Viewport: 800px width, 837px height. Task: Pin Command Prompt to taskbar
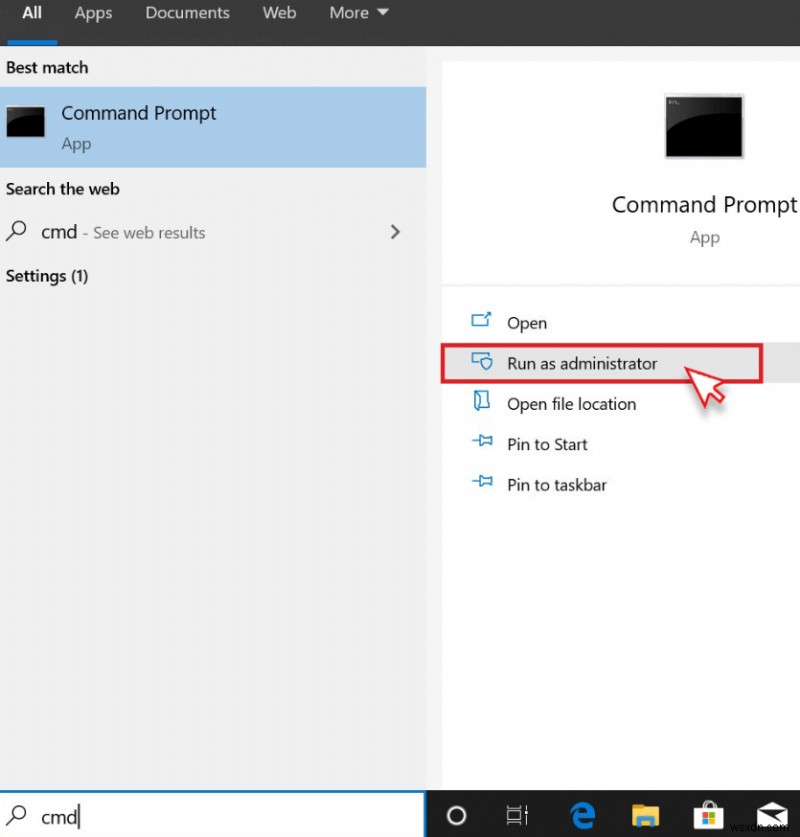pos(556,484)
